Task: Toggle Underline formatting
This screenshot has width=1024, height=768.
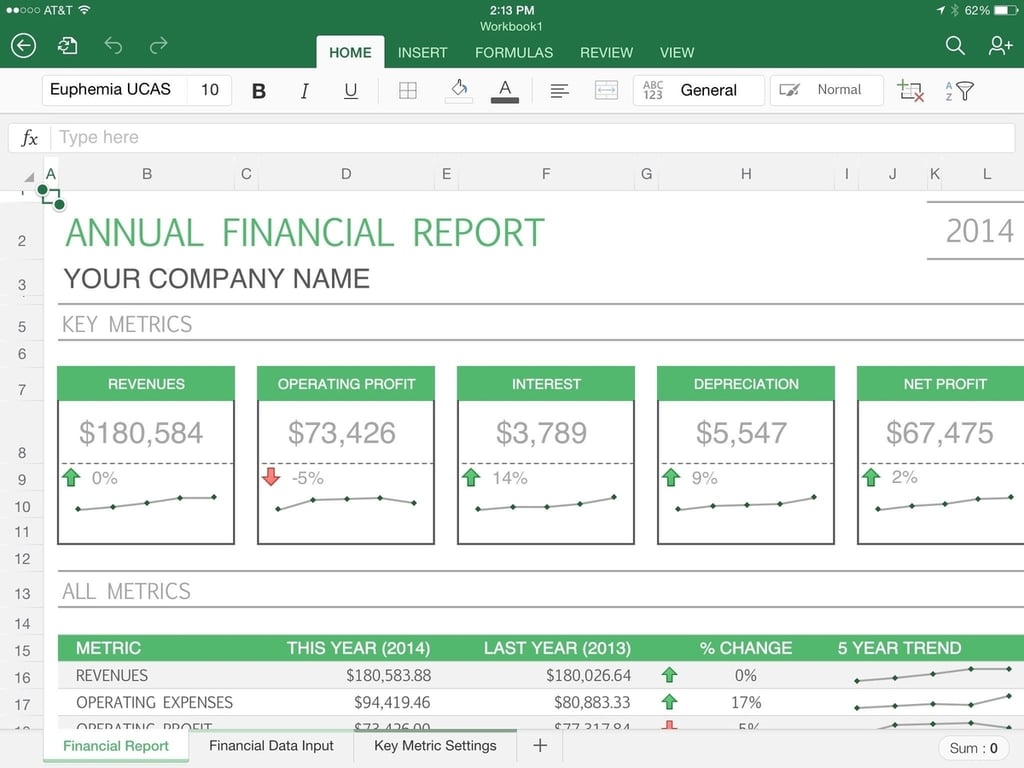Action: point(351,91)
